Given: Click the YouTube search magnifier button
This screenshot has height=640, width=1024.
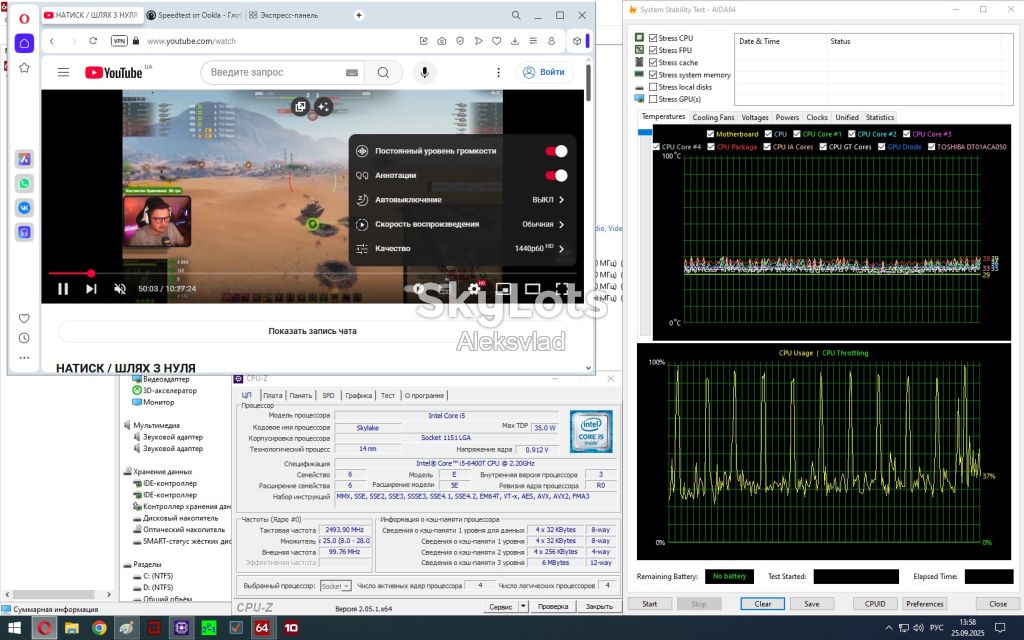Looking at the screenshot, I should 383,72.
